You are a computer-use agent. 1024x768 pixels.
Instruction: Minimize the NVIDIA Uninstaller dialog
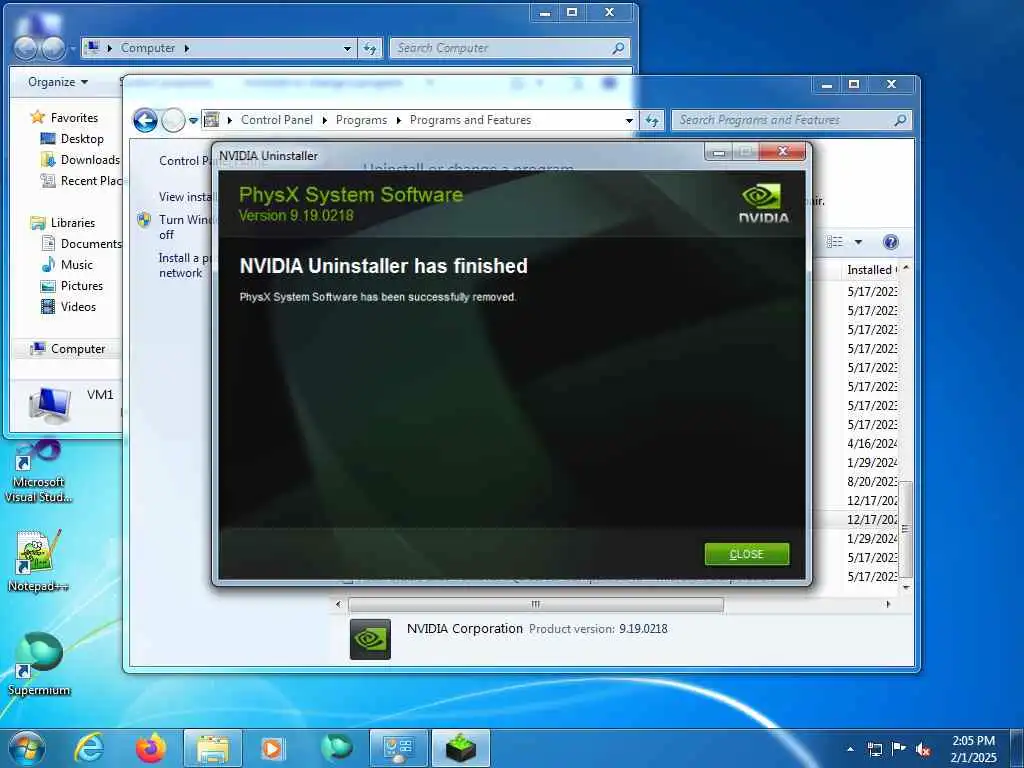point(719,152)
